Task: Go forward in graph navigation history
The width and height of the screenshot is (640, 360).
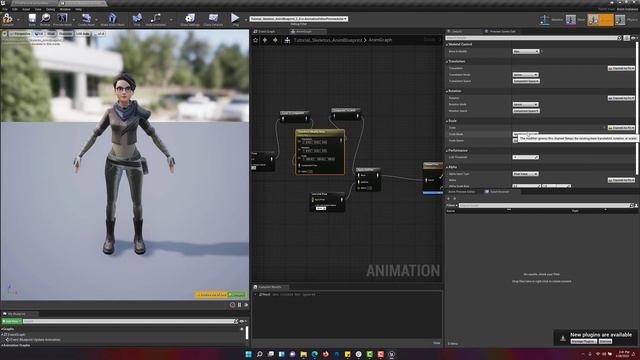Action: click(x=275, y=40)
